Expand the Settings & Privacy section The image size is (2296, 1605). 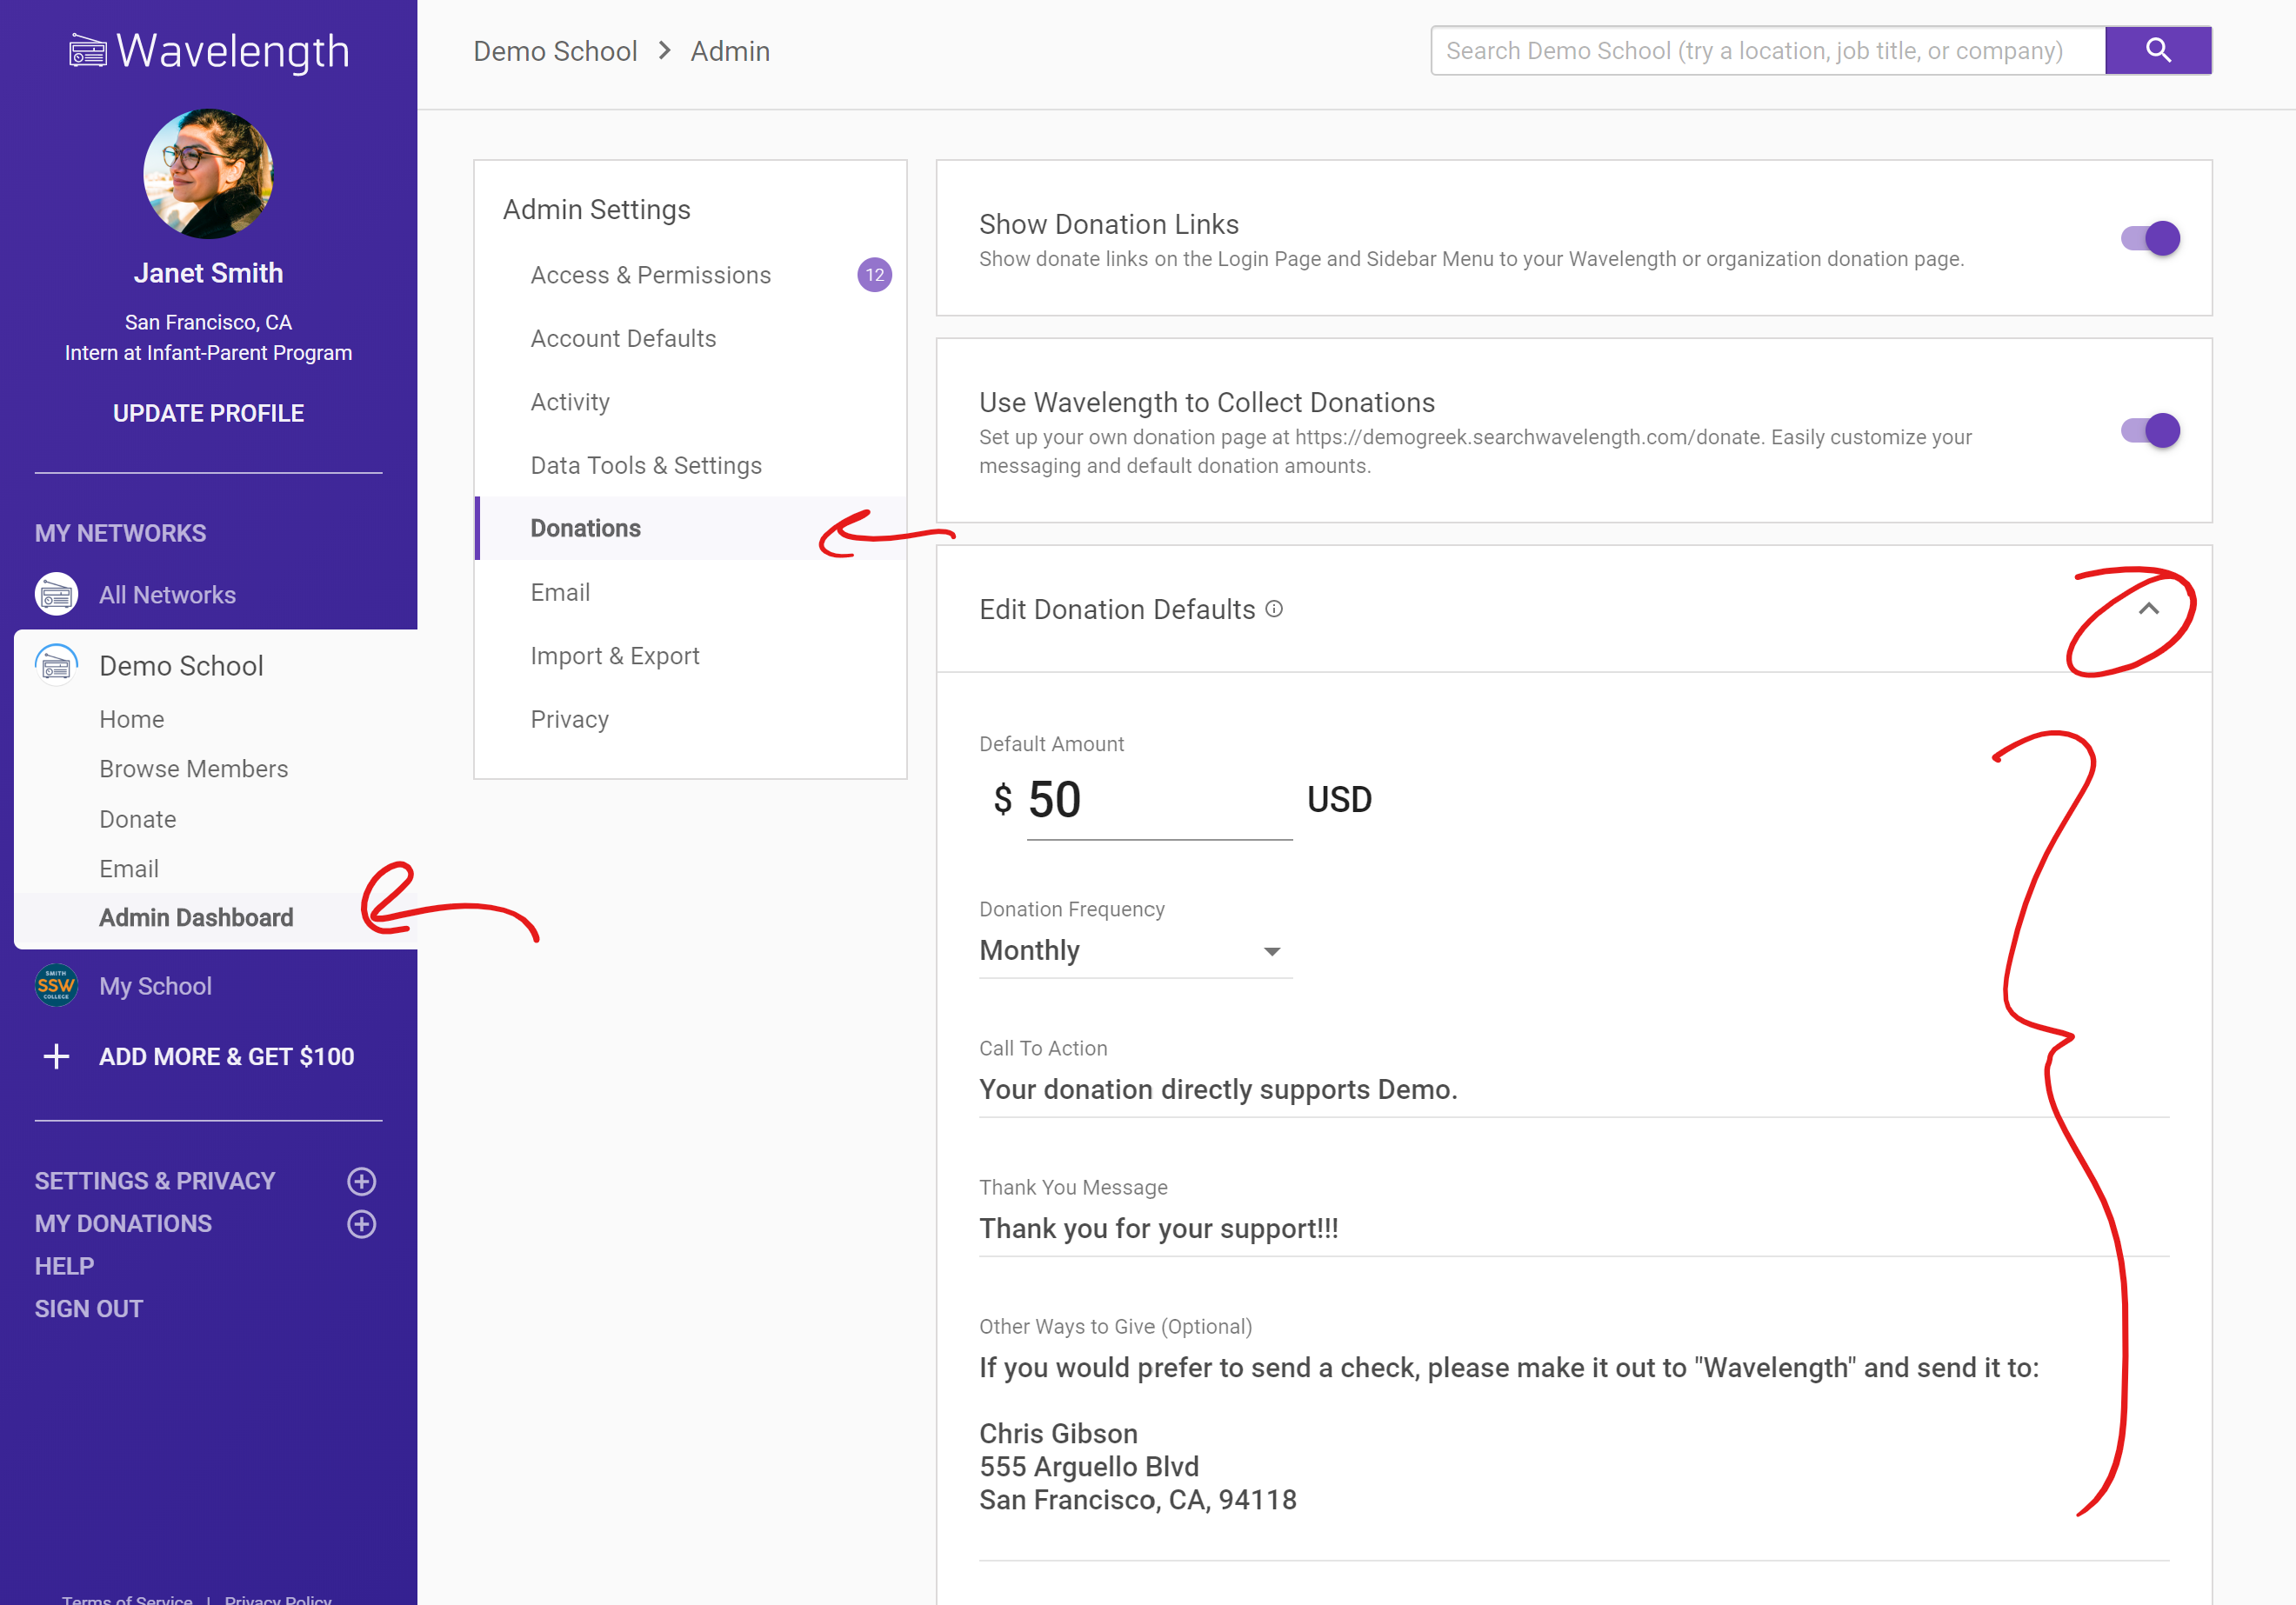(361, 1181)
